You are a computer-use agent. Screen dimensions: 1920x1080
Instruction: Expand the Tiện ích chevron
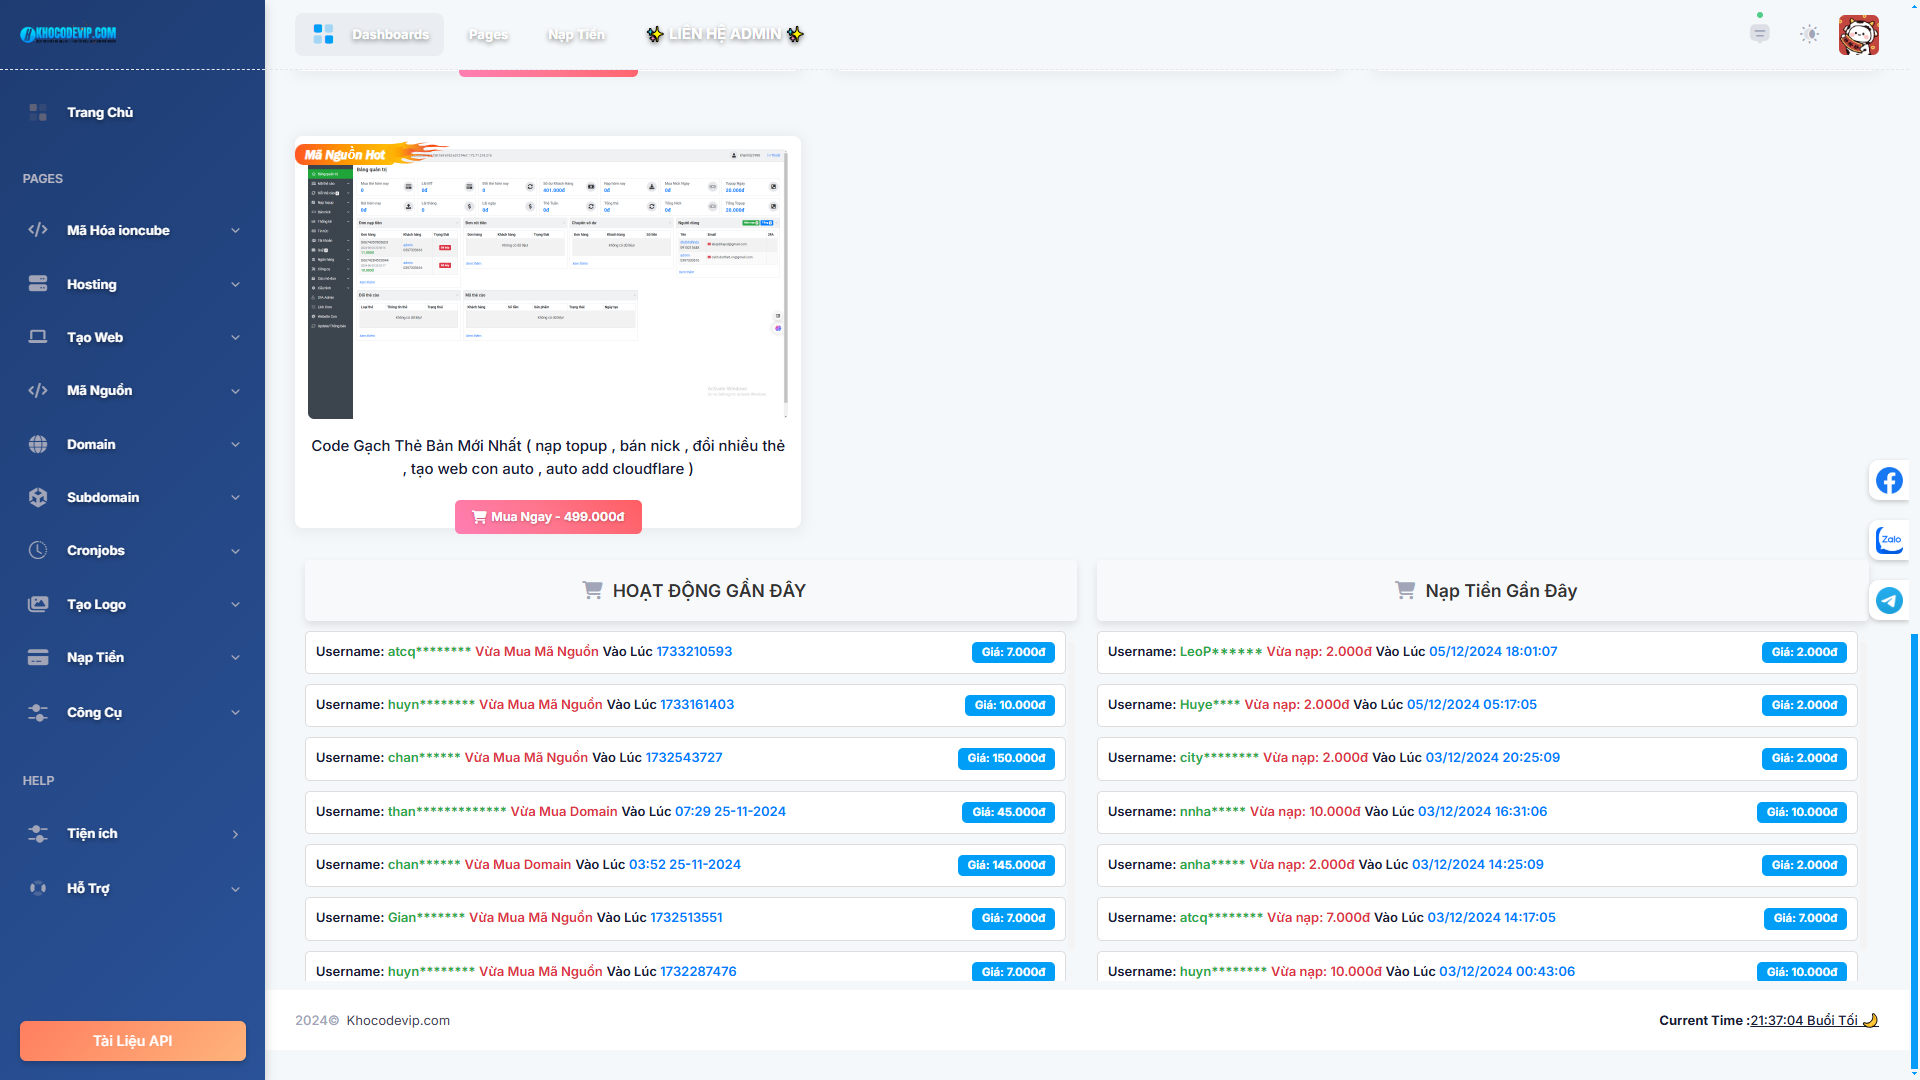pos(236,834)
